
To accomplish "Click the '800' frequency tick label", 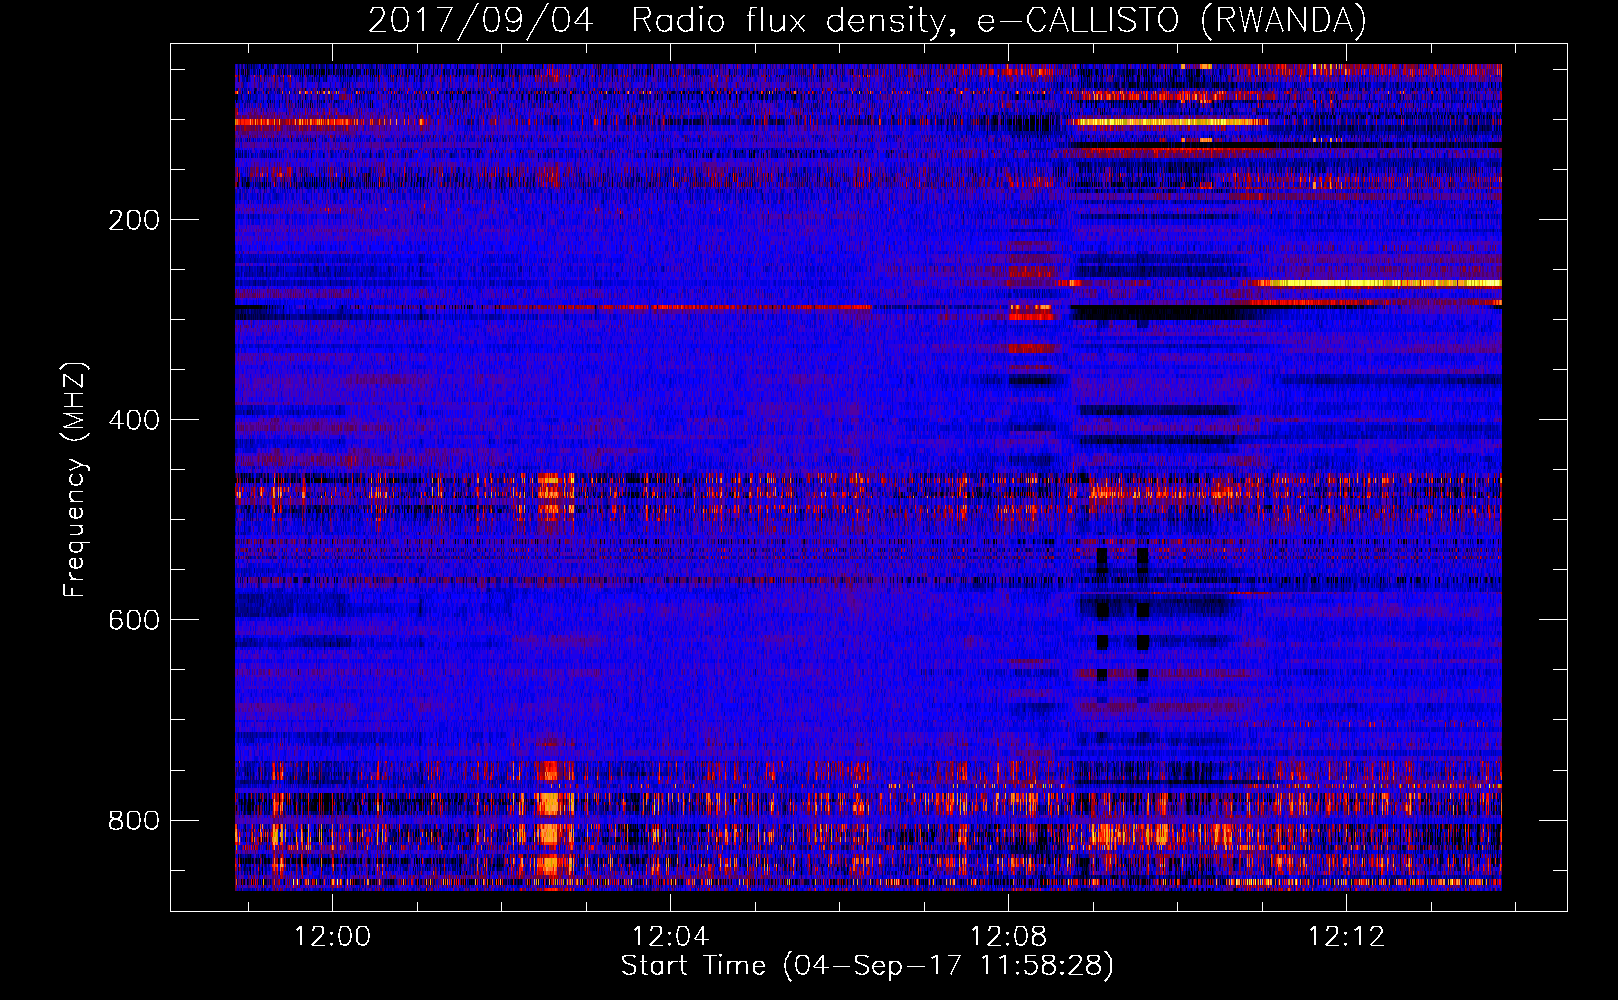I will 134,821.
